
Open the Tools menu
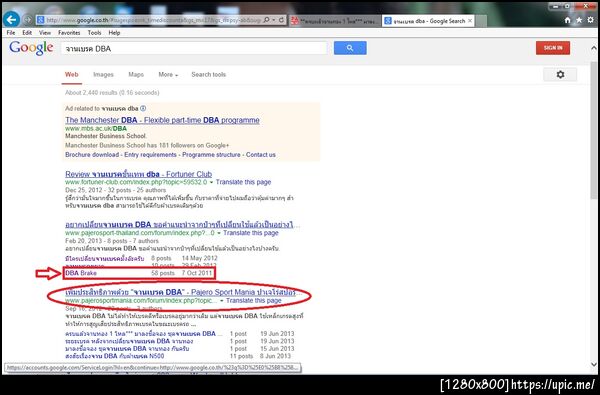[x=94, y=33]
